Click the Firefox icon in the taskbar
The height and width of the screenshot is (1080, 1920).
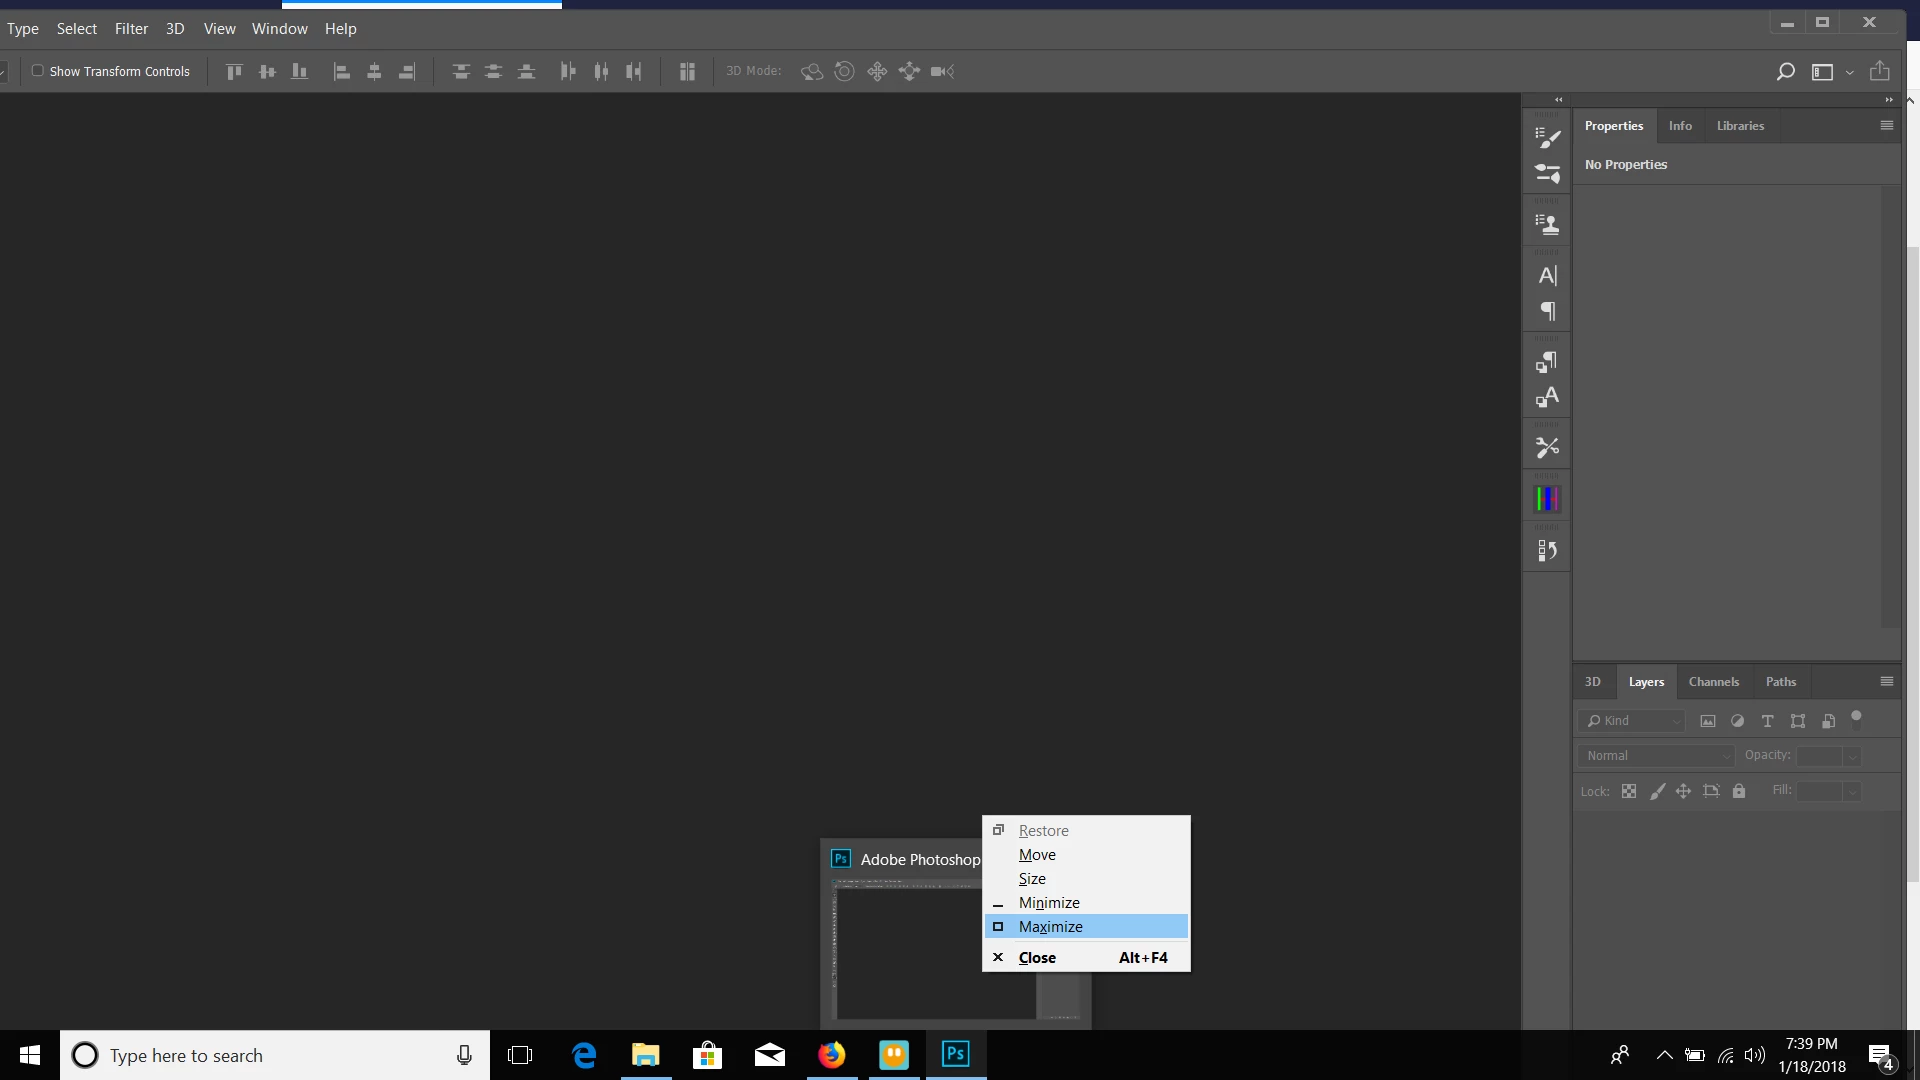[831, 1055]
